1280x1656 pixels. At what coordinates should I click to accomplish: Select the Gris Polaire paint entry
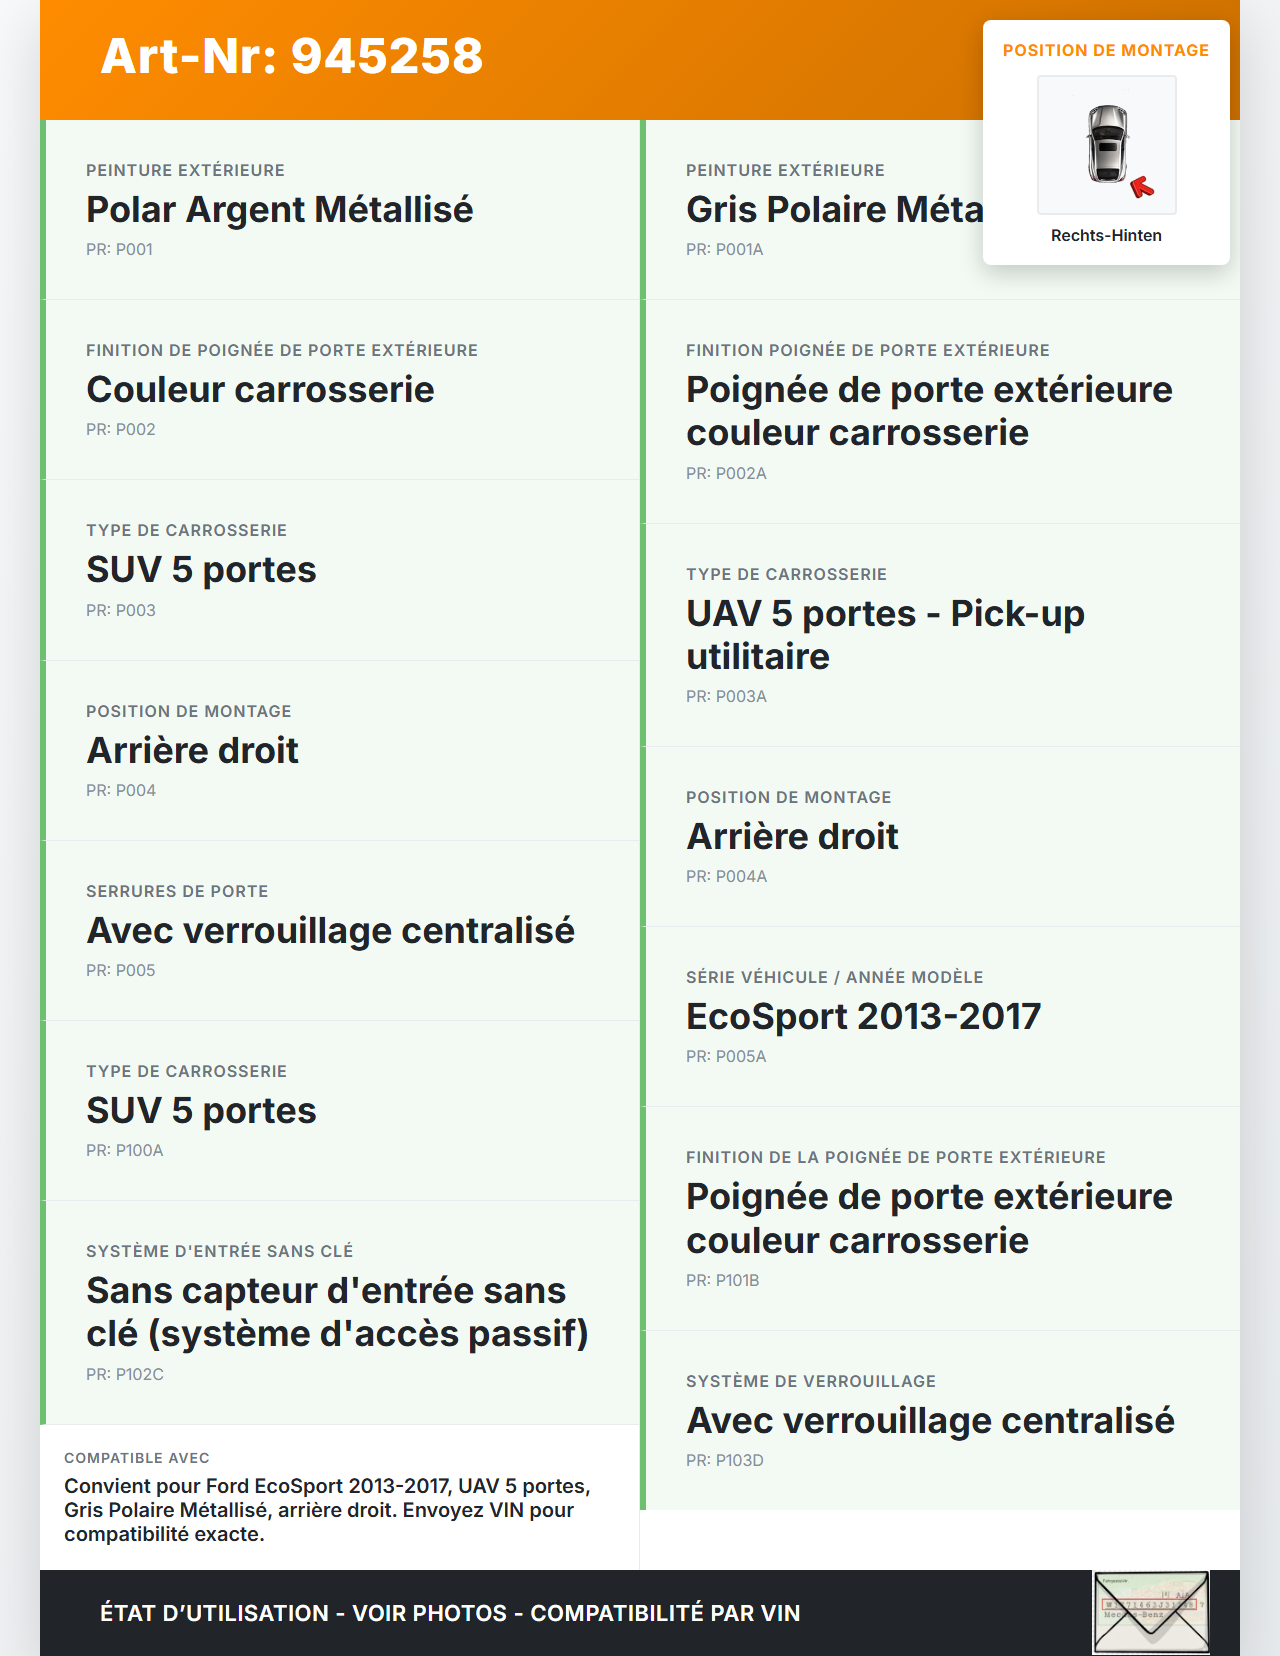point(834,210)
